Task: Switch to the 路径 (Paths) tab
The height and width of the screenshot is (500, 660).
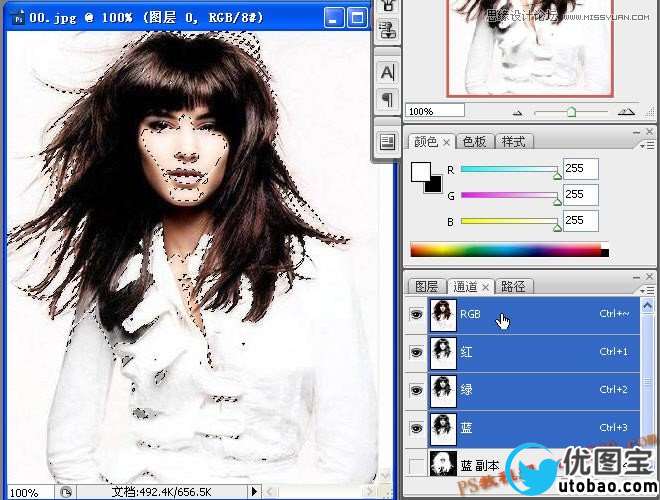Action: [514, 287]
